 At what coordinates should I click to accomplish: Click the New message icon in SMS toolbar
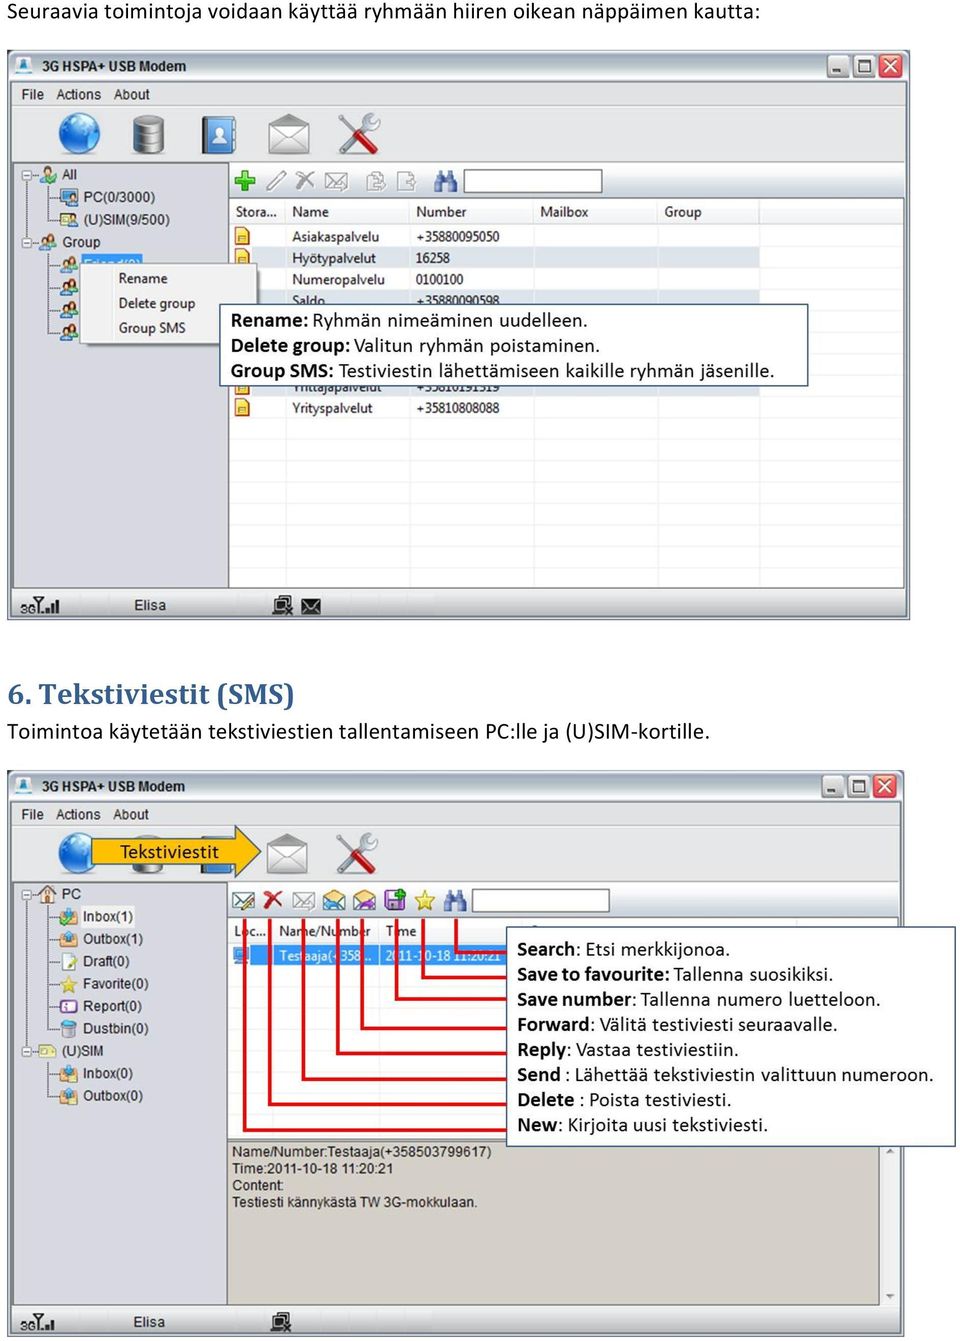(x=243, y=900)
